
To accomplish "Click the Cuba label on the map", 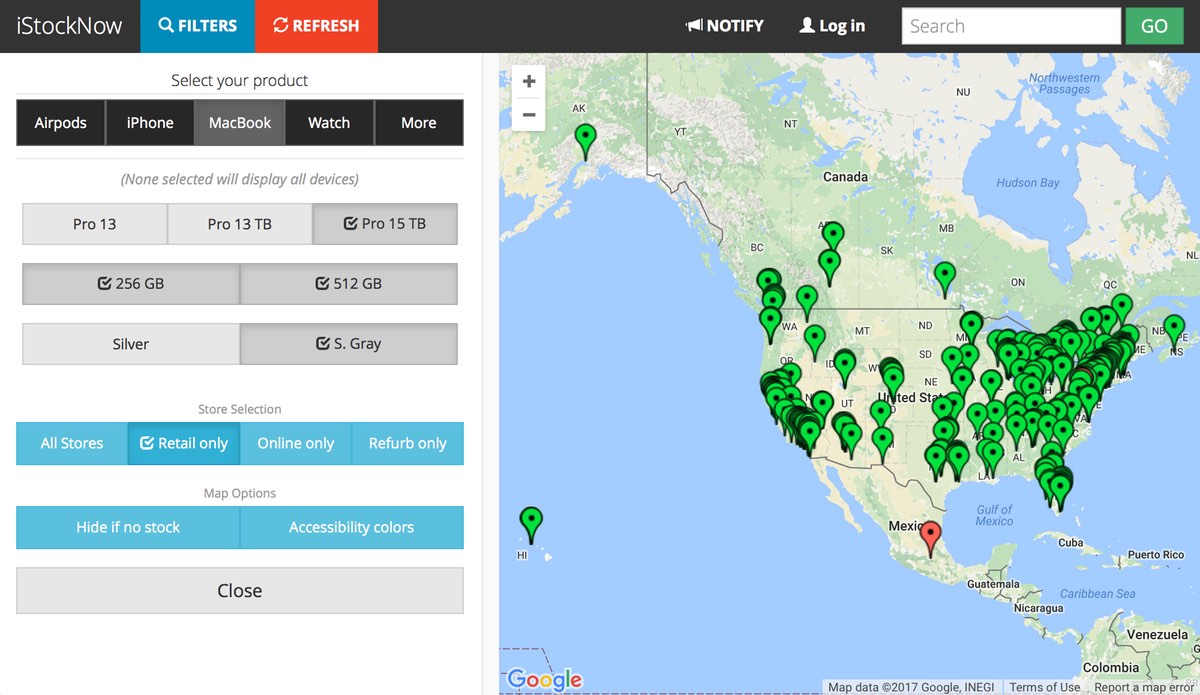I will [1071, 543].
